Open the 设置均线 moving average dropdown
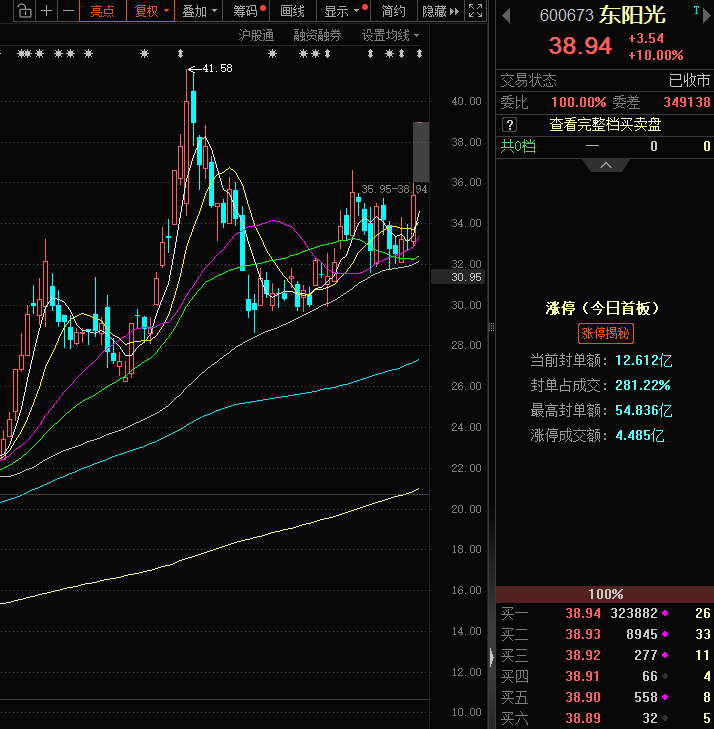Screen dimensions: 714x729 390,35
